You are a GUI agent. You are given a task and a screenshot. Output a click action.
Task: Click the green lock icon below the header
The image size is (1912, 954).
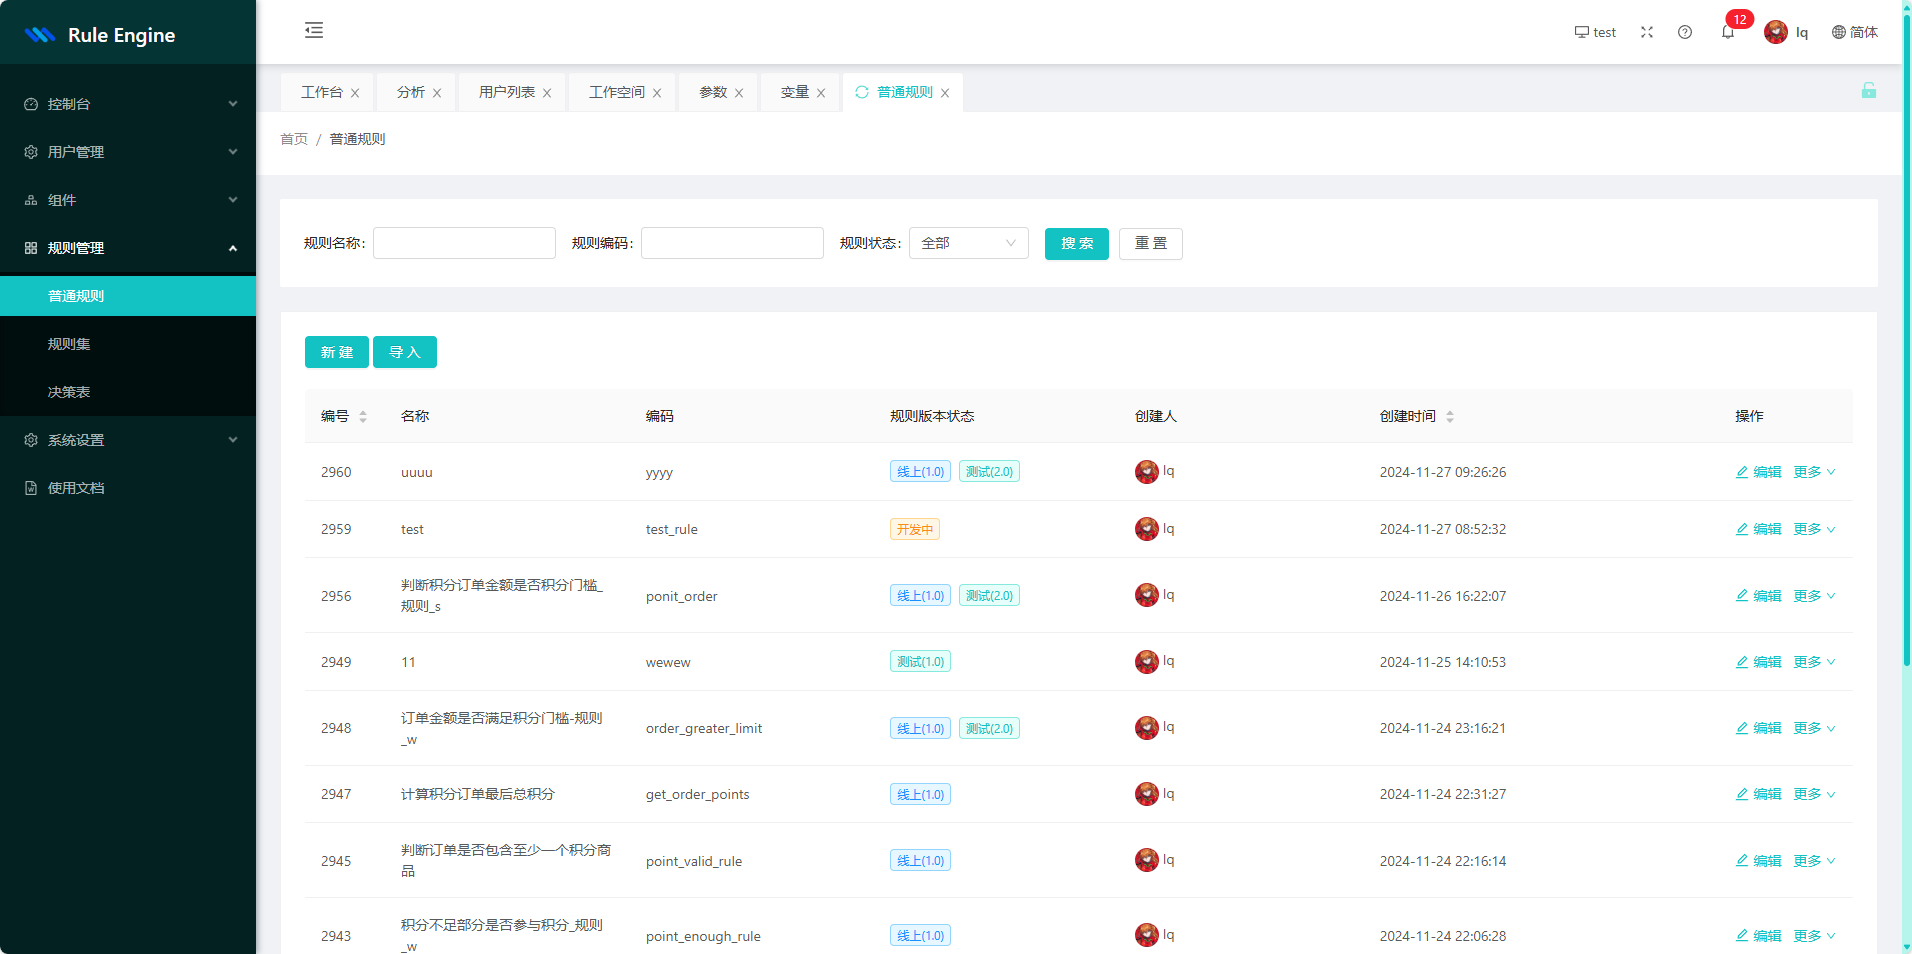pyautogui.click(x=1868, y=90)
